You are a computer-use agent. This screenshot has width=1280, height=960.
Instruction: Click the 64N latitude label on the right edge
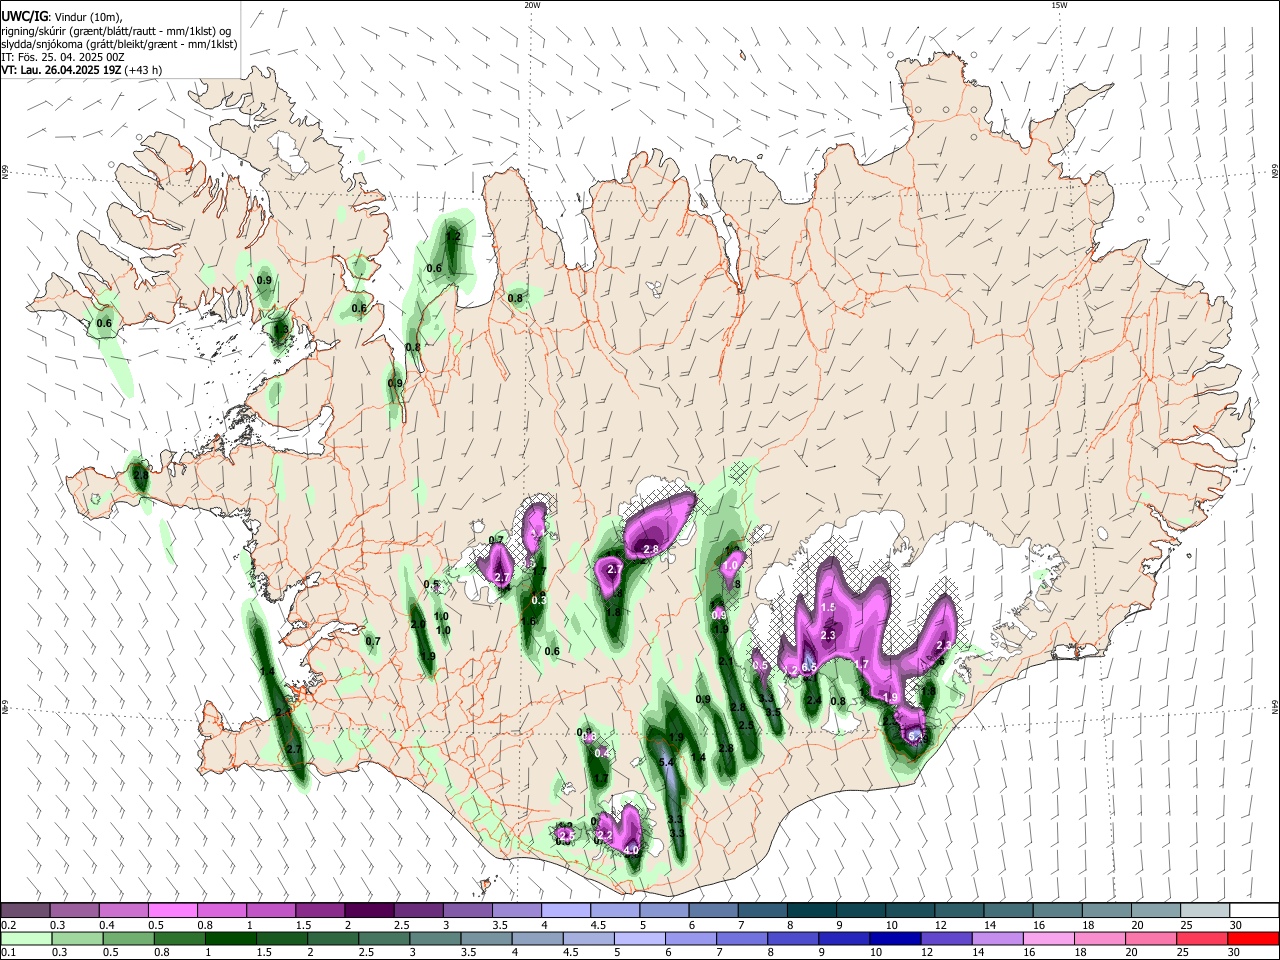pos(1275,706)
